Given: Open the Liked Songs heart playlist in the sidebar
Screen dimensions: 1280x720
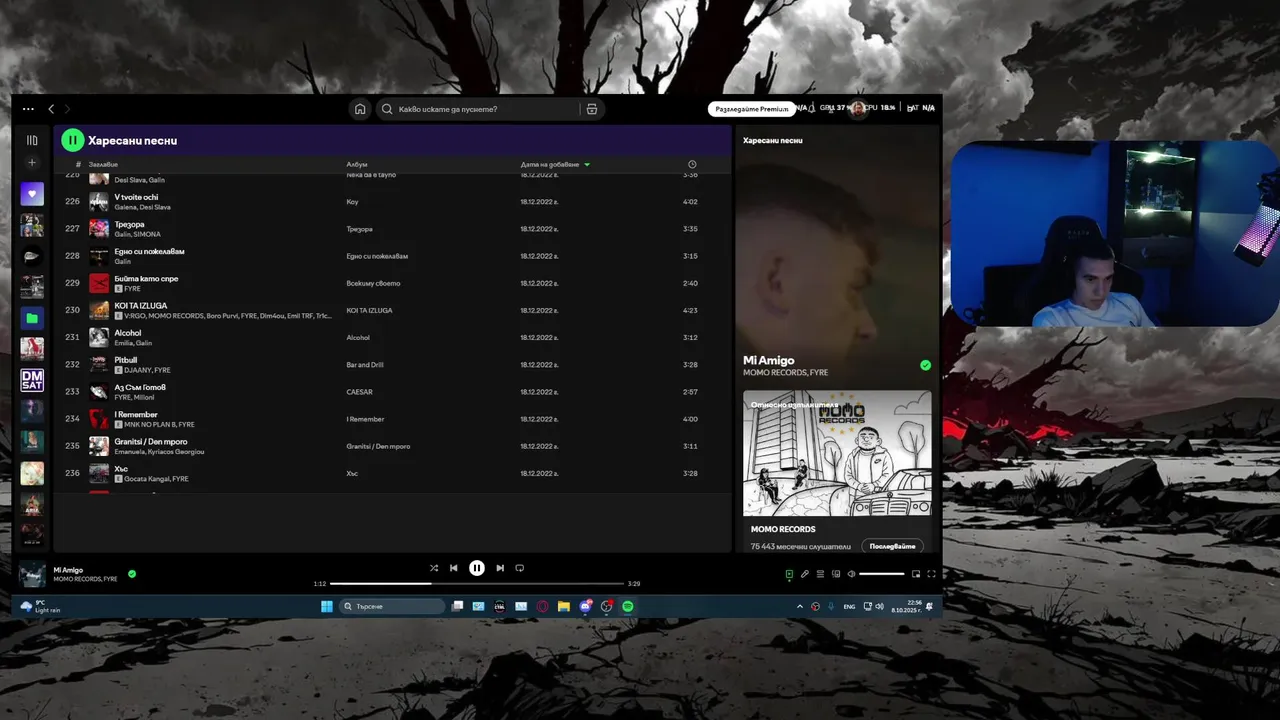Looking at the screenshot, I should [x=32, y=194].
